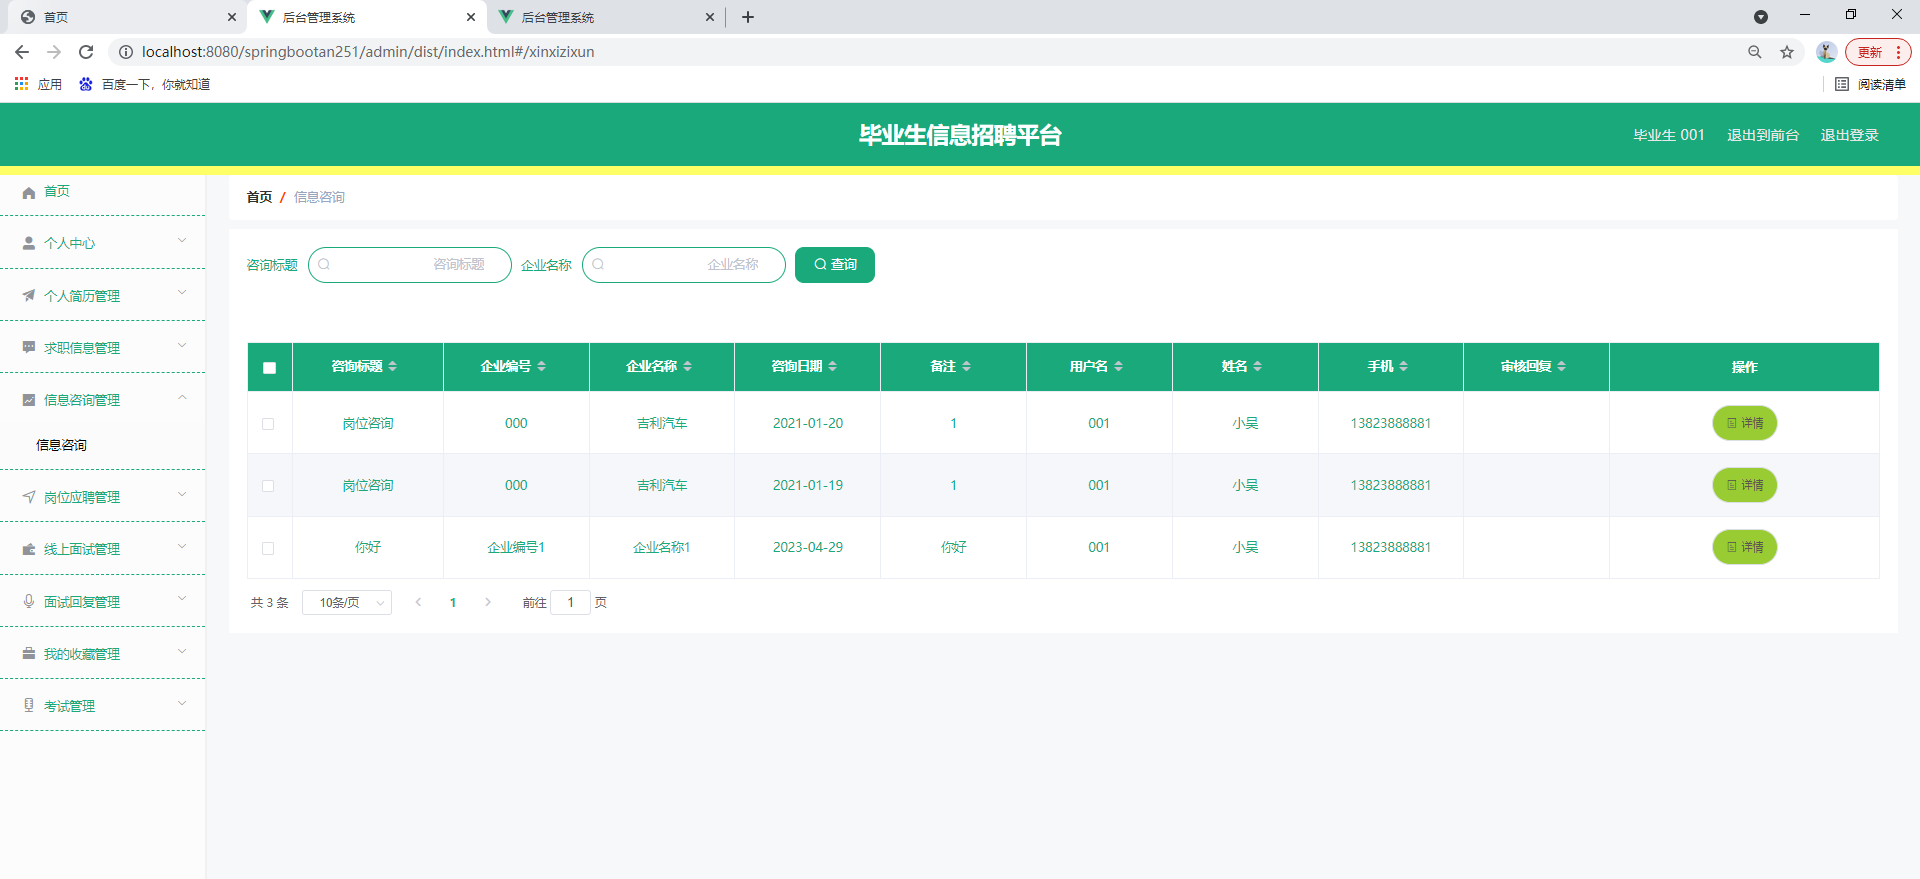
Task: Click 退出到前台 in header
Action: 1763,135
